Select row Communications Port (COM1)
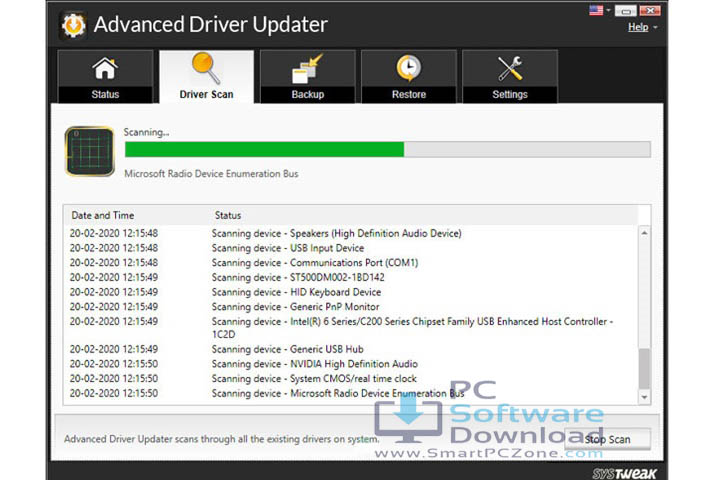Screen dimensions: 720x480 click(x=351, y=263)
